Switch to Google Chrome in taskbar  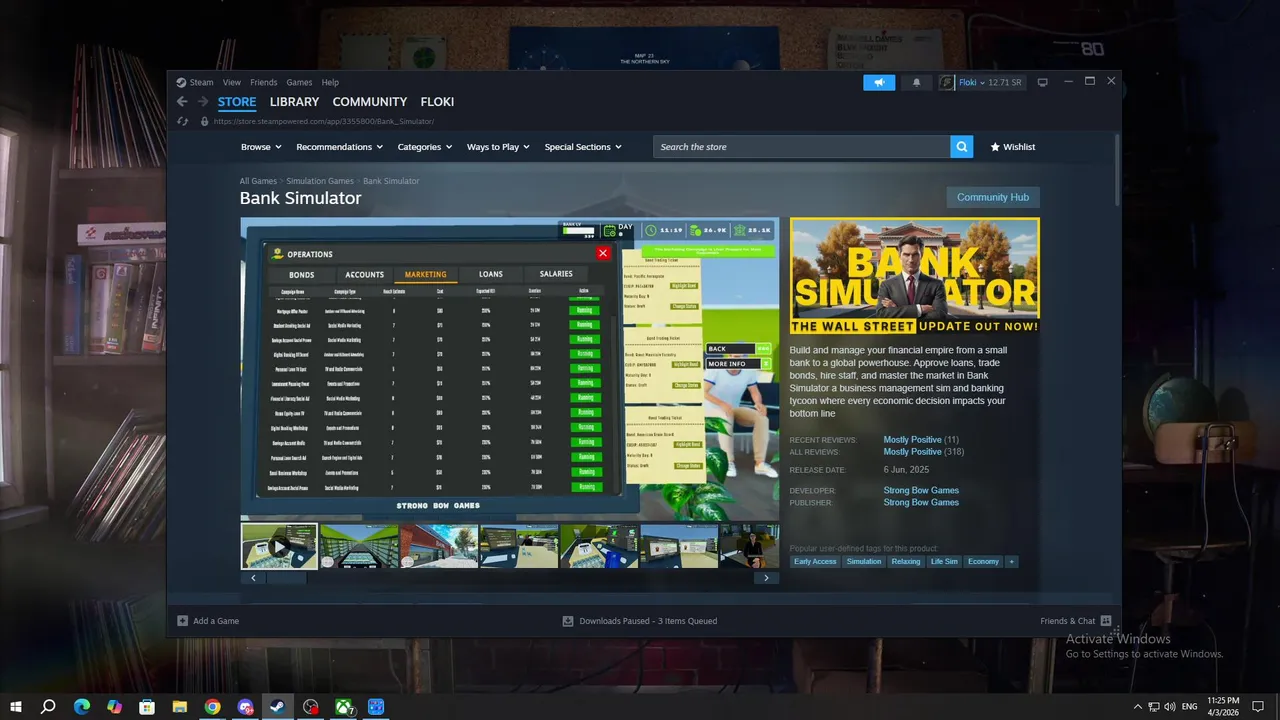tap(212, 707)
